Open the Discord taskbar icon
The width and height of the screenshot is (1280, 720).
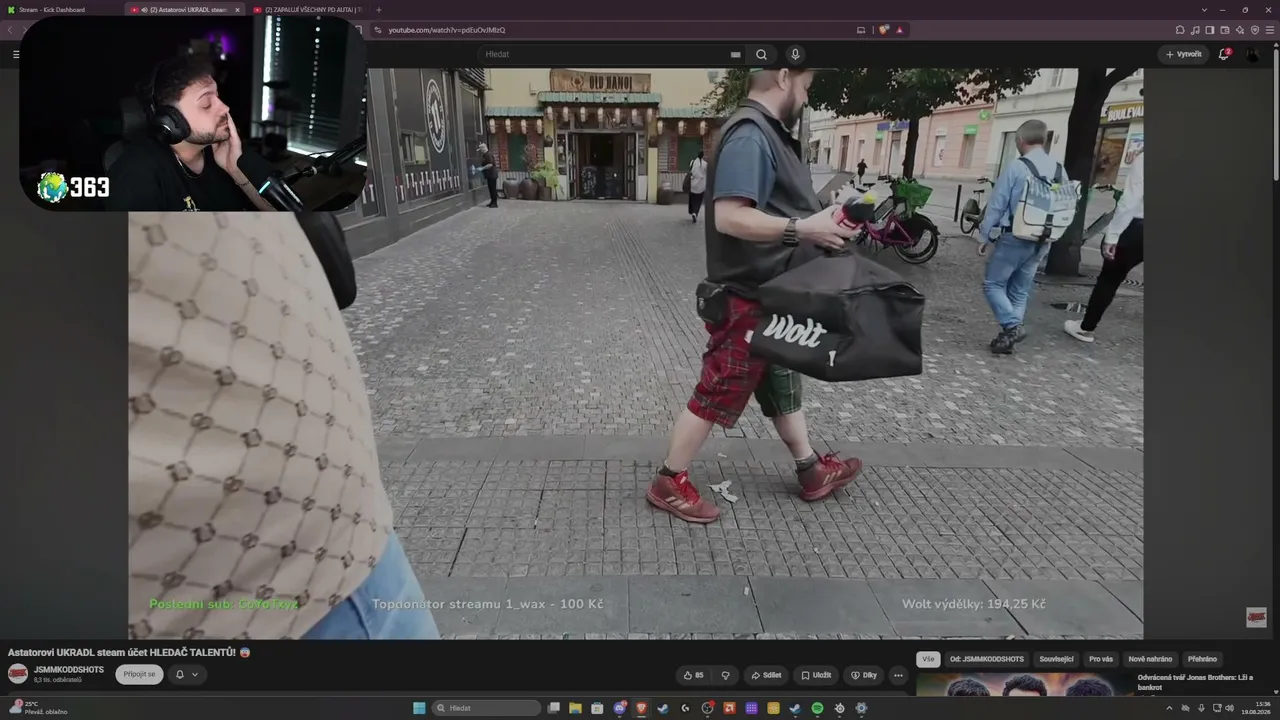coord(619,708)
